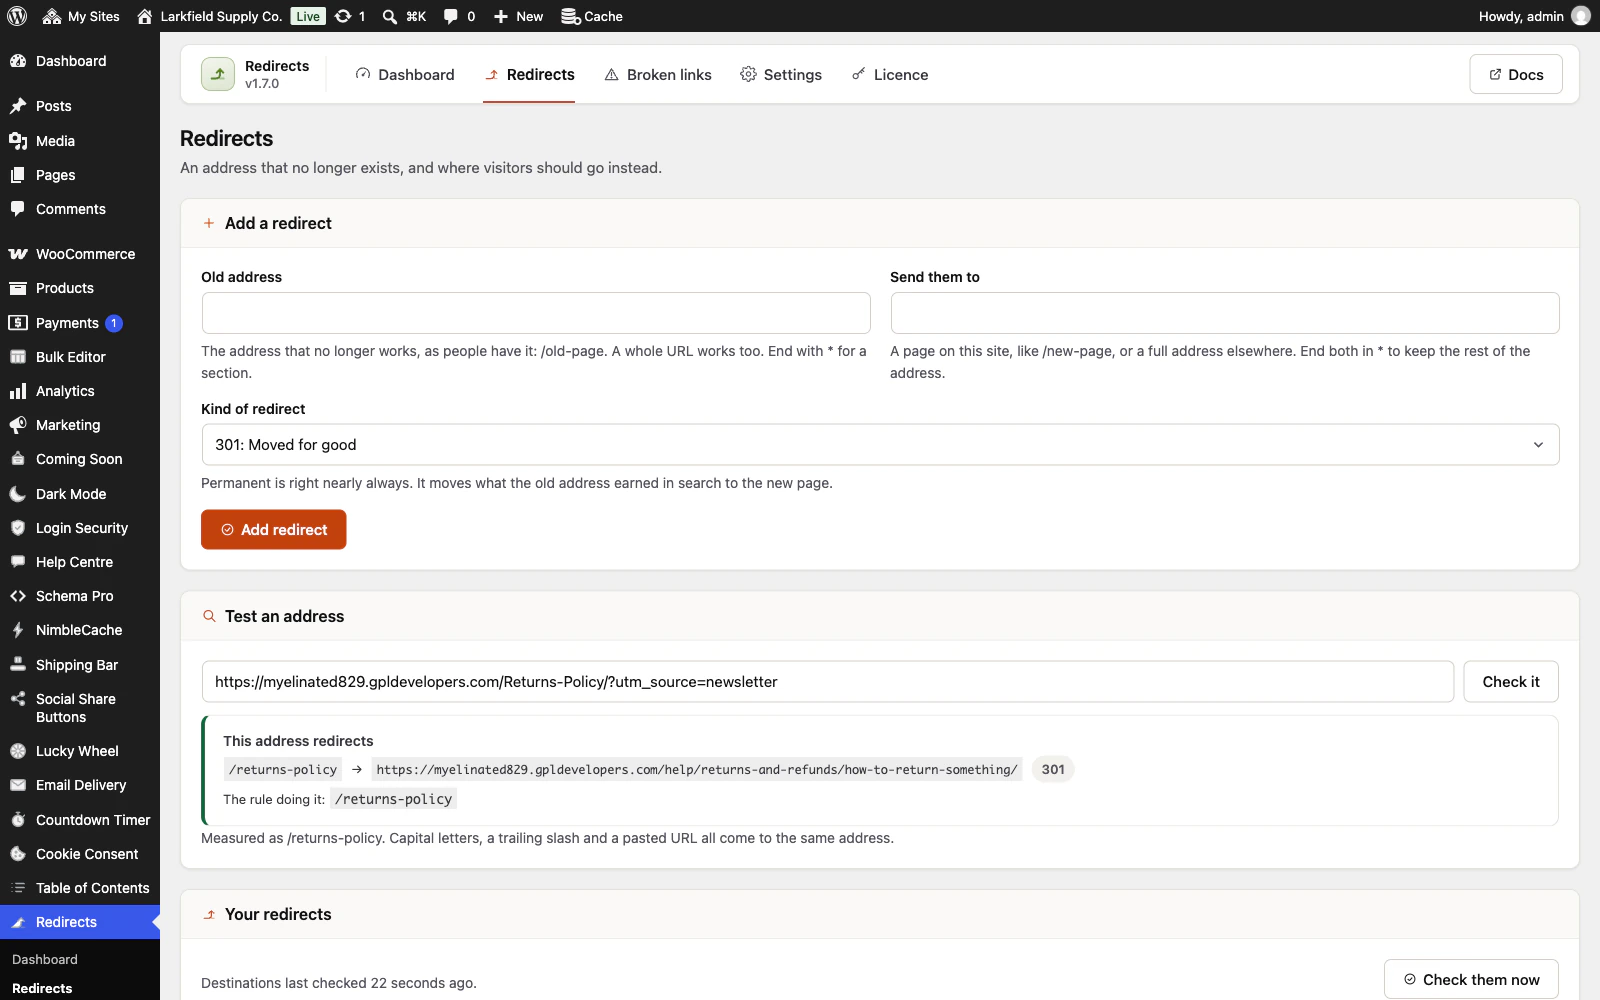Open Table of Contents in the sidebar

pos(80,888)
